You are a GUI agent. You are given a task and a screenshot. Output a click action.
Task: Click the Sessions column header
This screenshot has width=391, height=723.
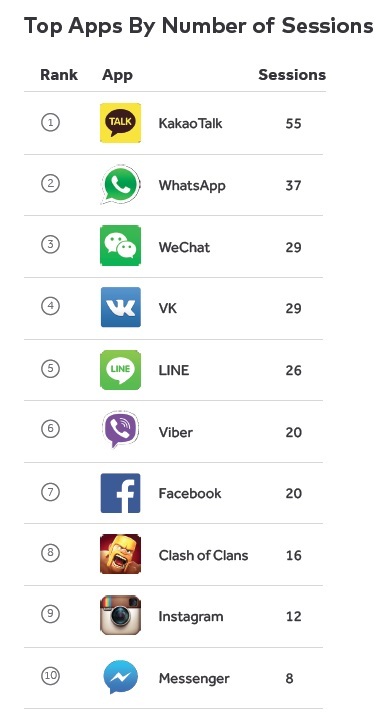(x=292, y=75)
